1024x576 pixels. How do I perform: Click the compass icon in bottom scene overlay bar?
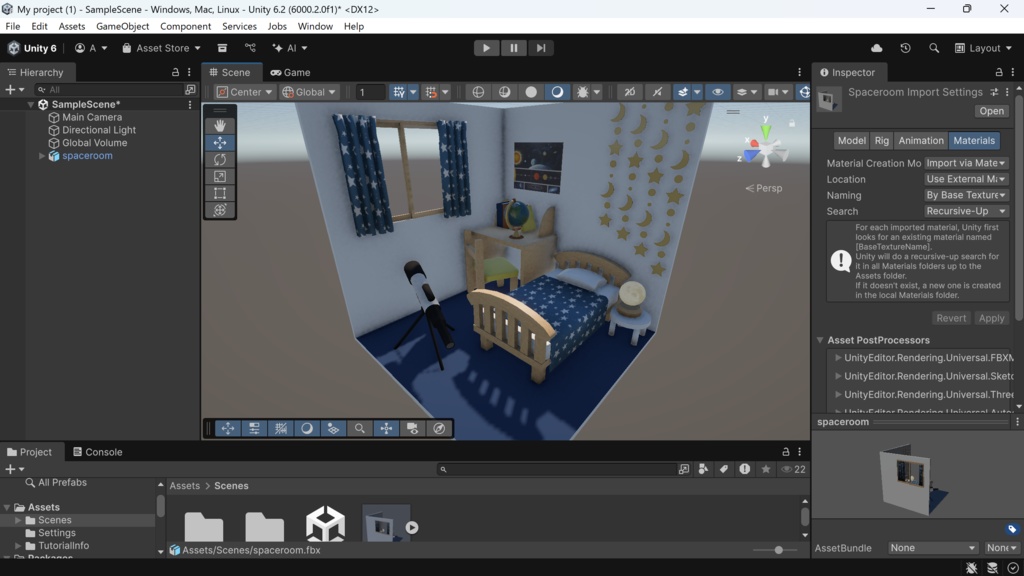click(440, 428)
